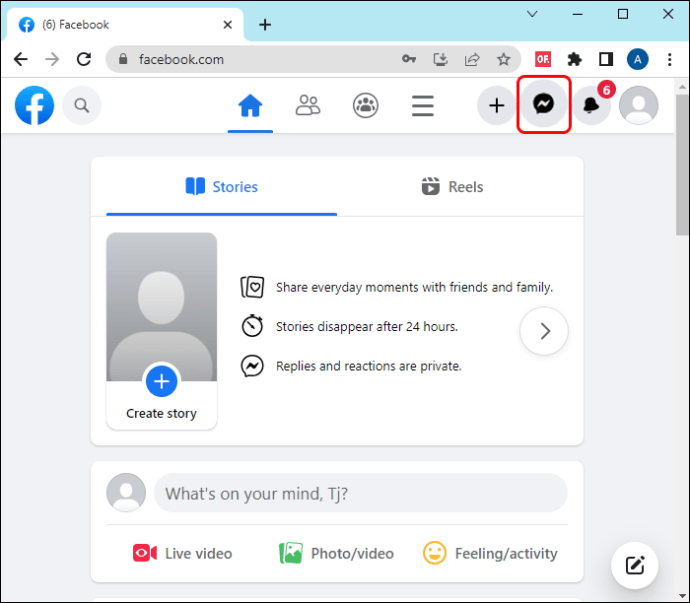
Task: Click the page vertical scrollbar thumb
Action: click(x=683, y=165)
